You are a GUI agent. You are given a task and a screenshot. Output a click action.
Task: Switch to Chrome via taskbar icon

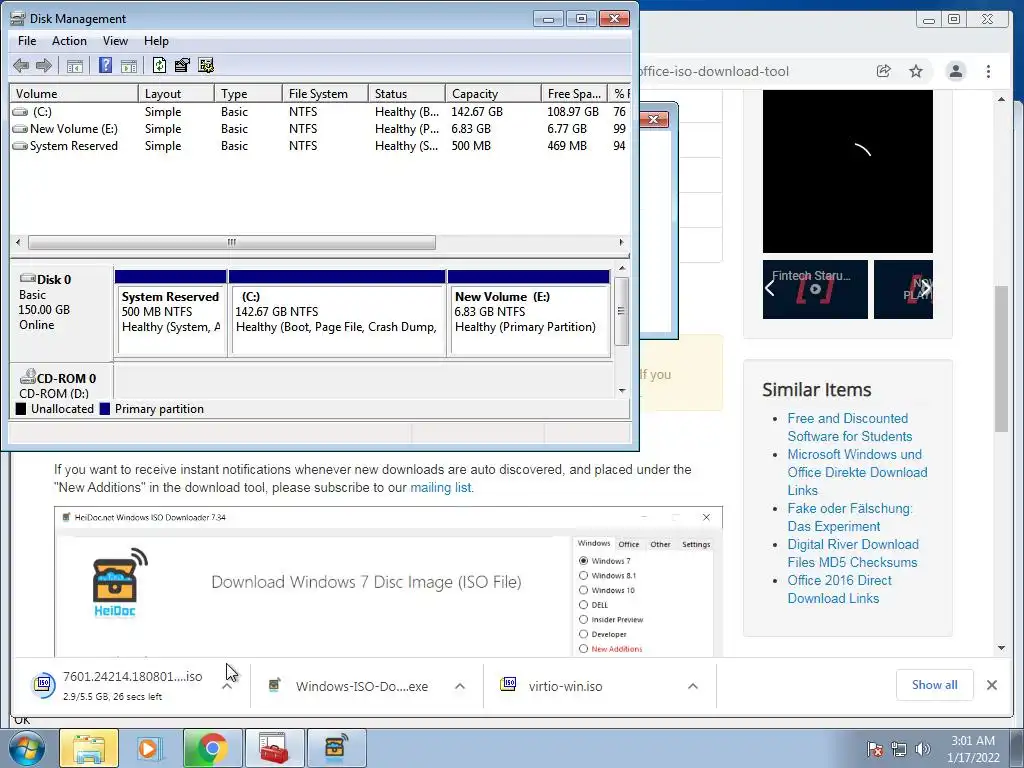click(x=212, y=748)
